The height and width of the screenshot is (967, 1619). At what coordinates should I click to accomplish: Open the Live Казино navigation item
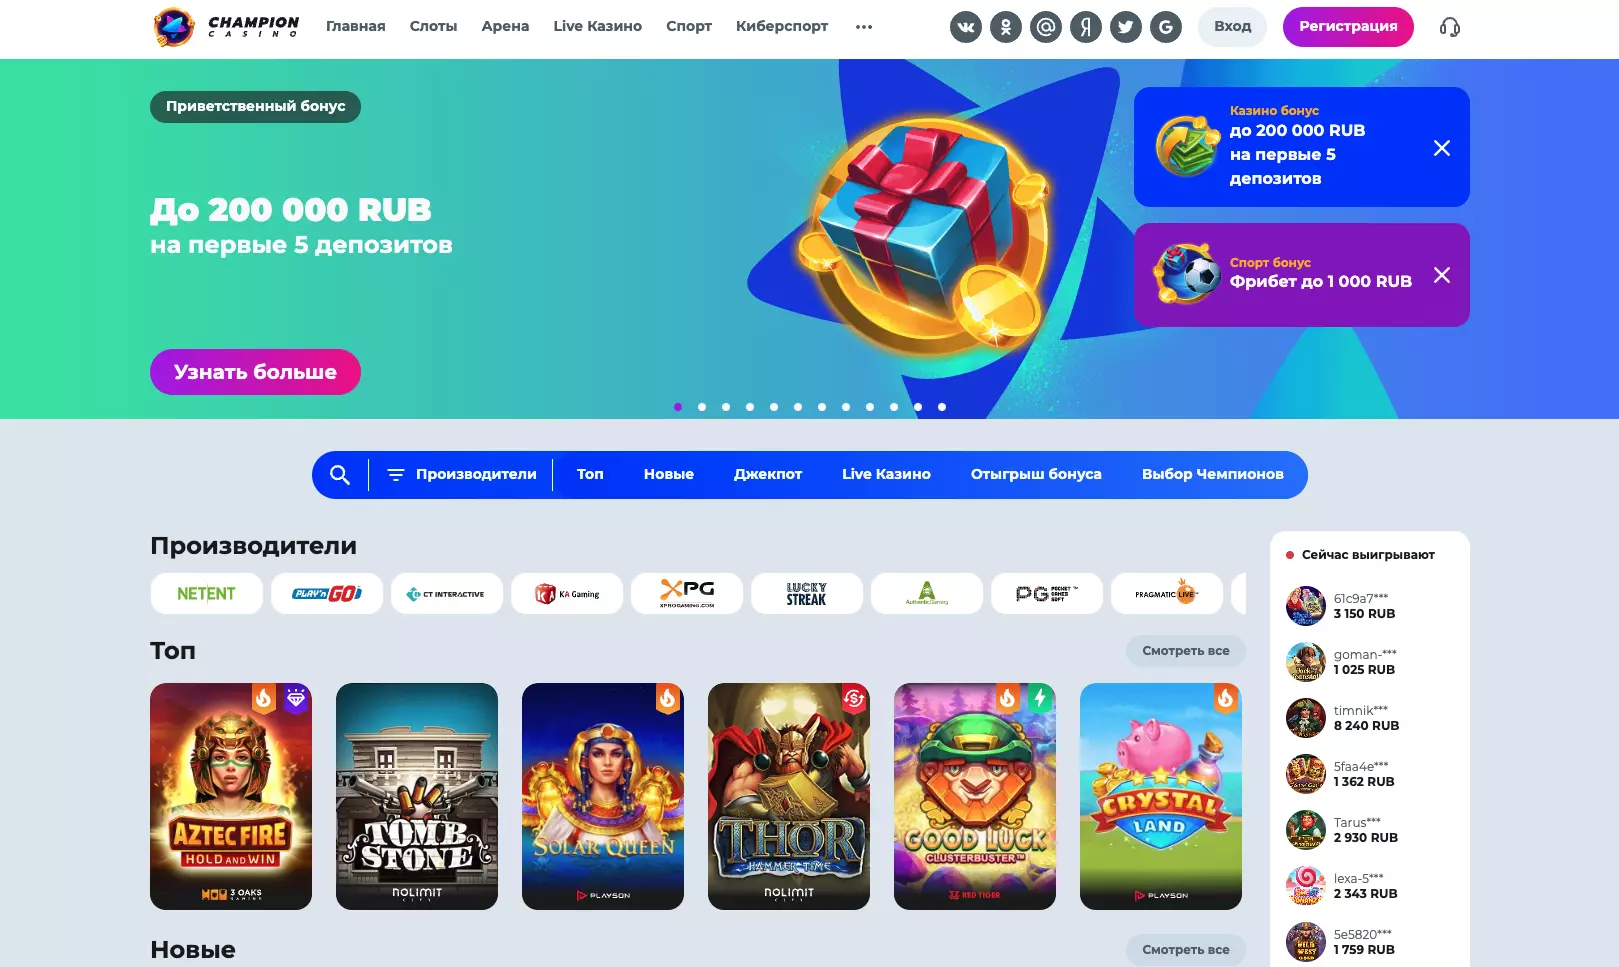pyautogui.click(x=598, y=26)
